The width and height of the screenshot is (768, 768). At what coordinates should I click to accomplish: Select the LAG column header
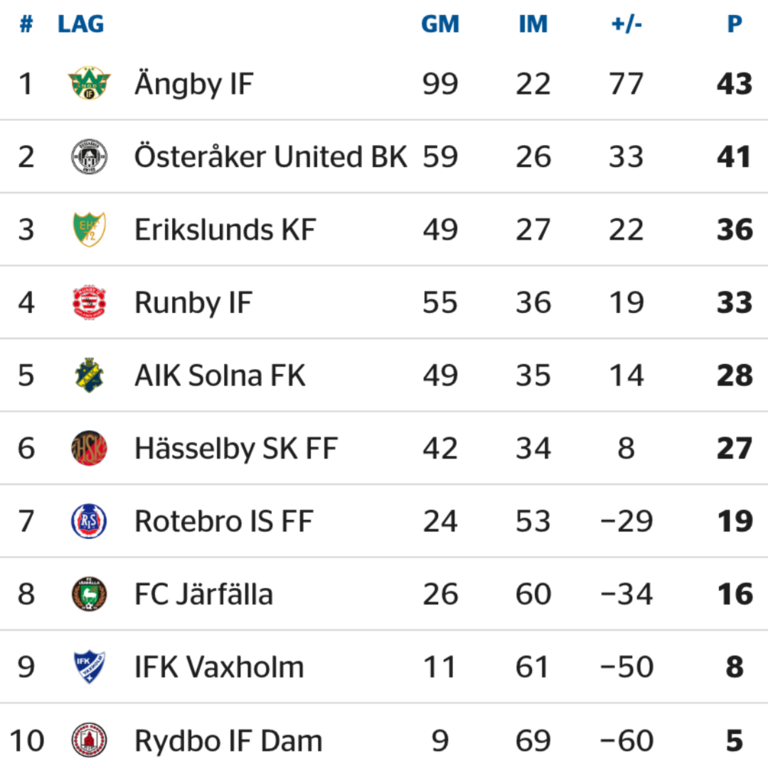point(81,24)
